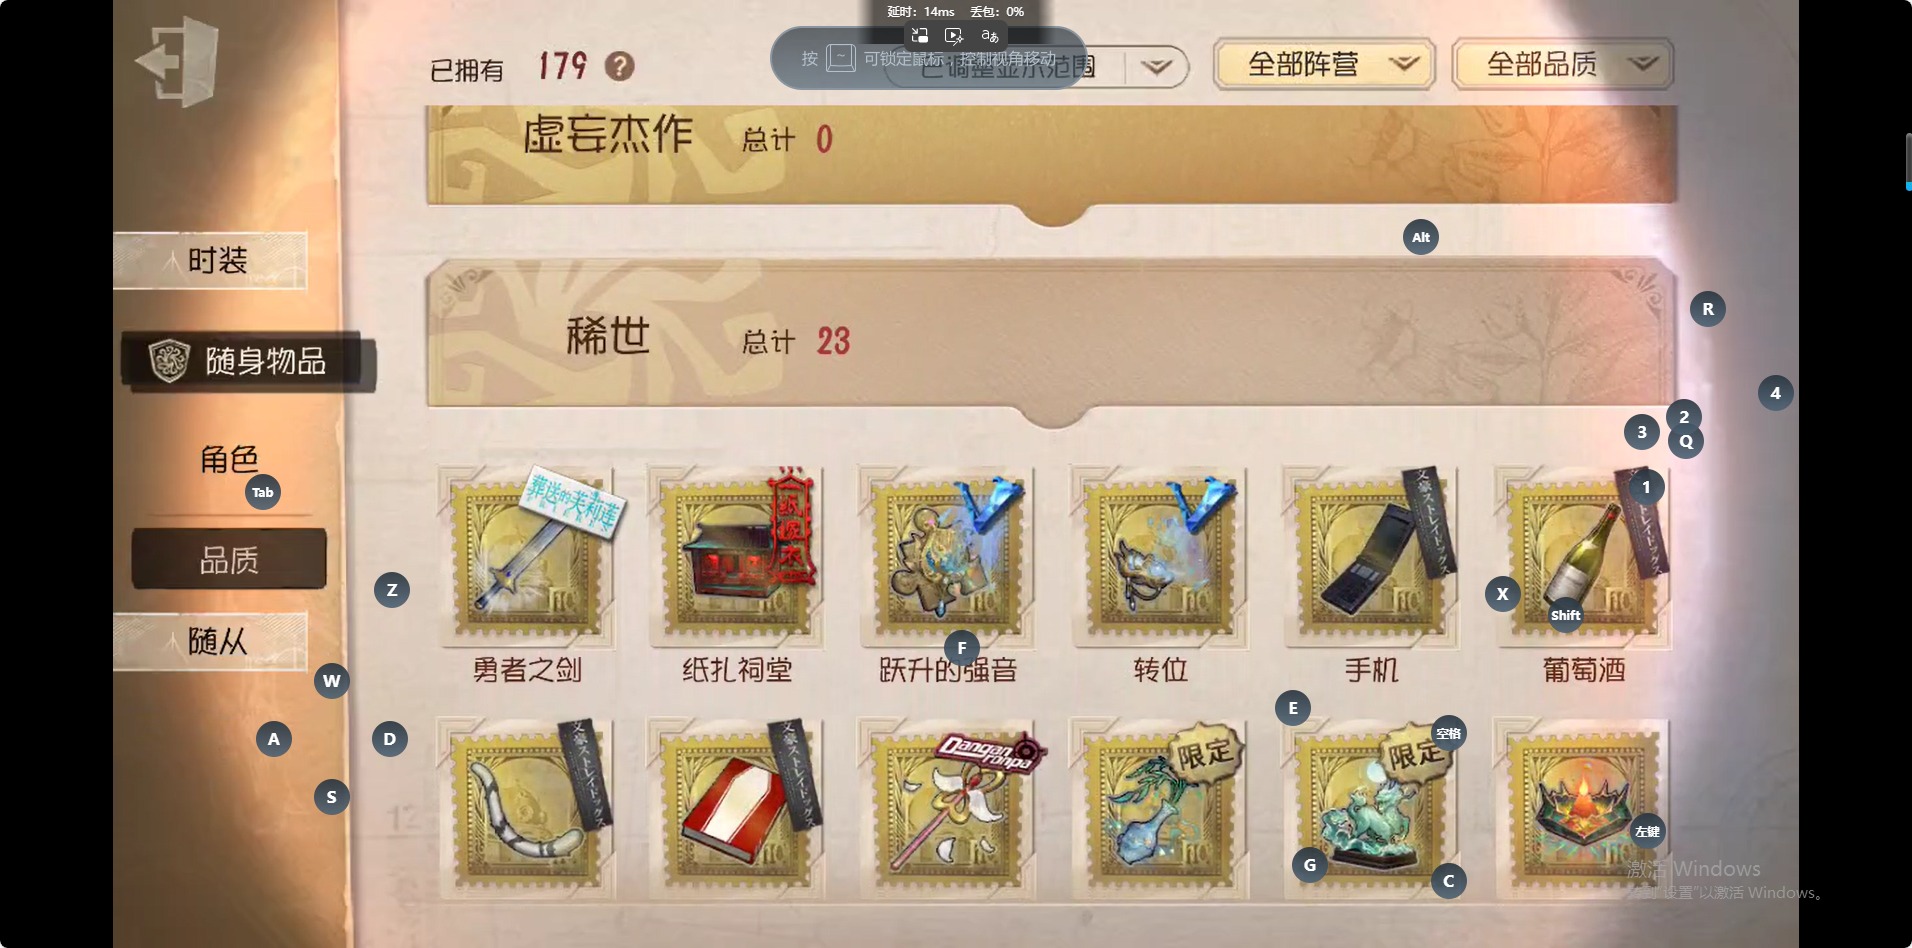Image resolution: width=1912 pixels, height=948 pixels.
Task: Select the 勇者之剑 accessory stamp
Action: point(526,553)
